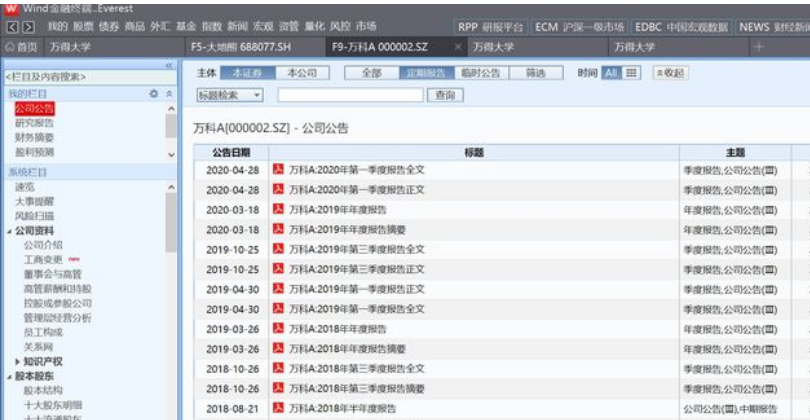Select the calendar grid time option
The width and height of the screenshot is (810, 420).
click(x=631, y=73)
